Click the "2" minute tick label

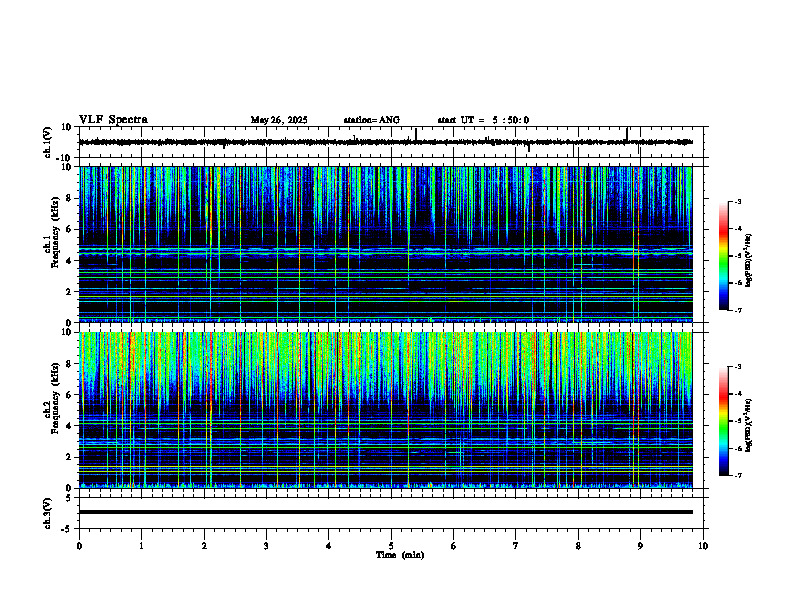(x=204, y=546)
